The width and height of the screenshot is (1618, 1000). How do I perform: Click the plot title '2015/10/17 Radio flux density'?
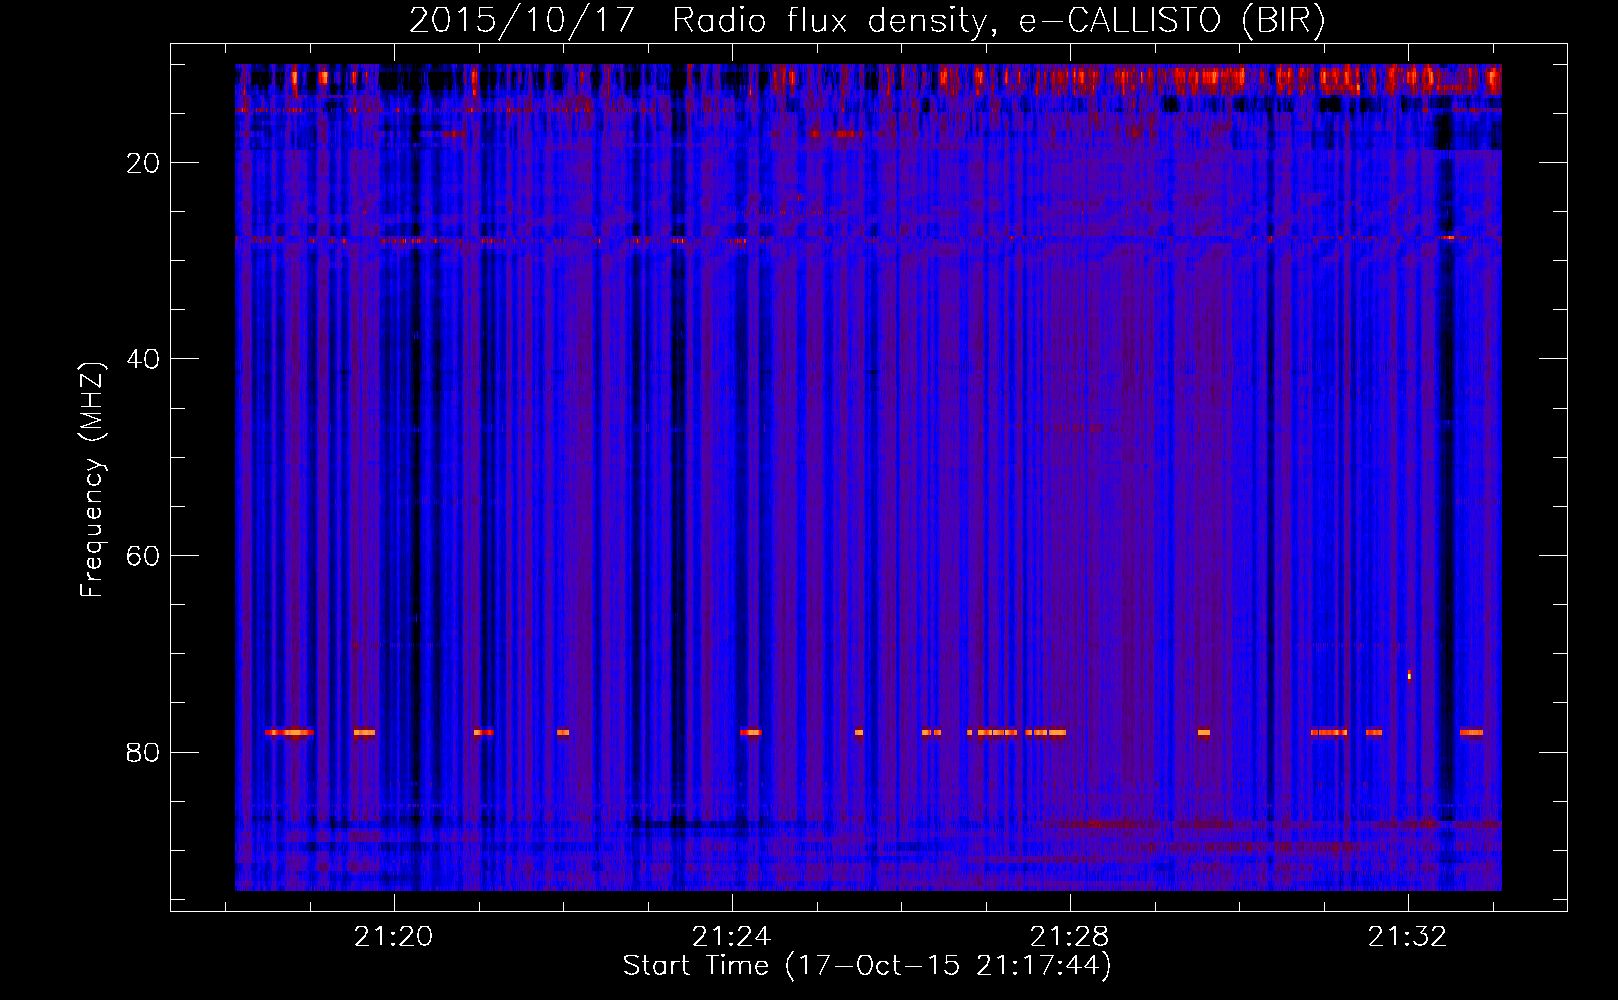pos(867,20)
